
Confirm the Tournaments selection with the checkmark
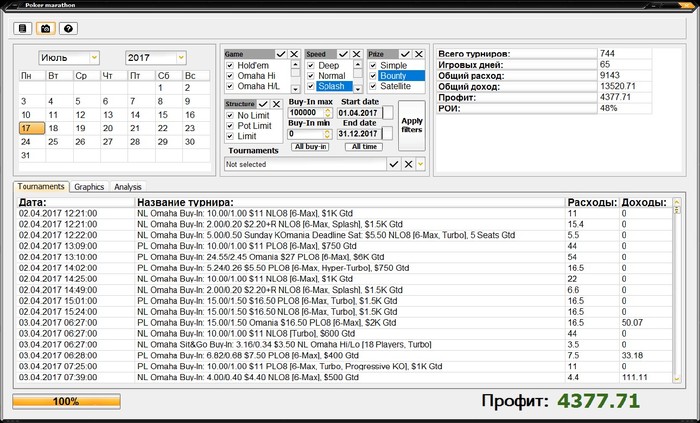click(x=393, y=164)
